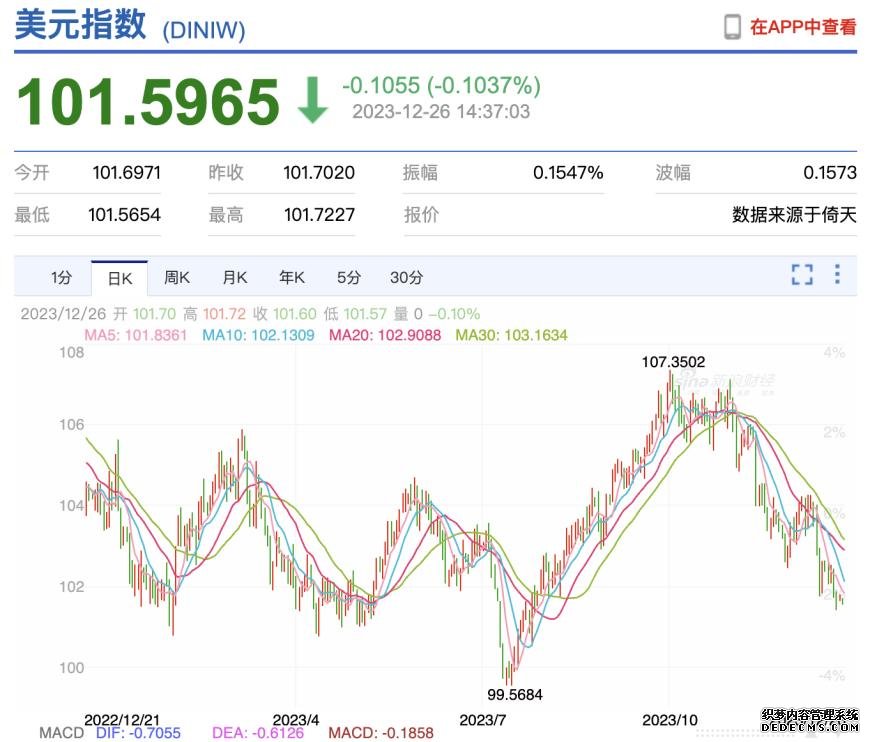The height and width of the screenshot is (742, 870).
Task: Switch to the 周K chart tab
Action: click(177, 277)
